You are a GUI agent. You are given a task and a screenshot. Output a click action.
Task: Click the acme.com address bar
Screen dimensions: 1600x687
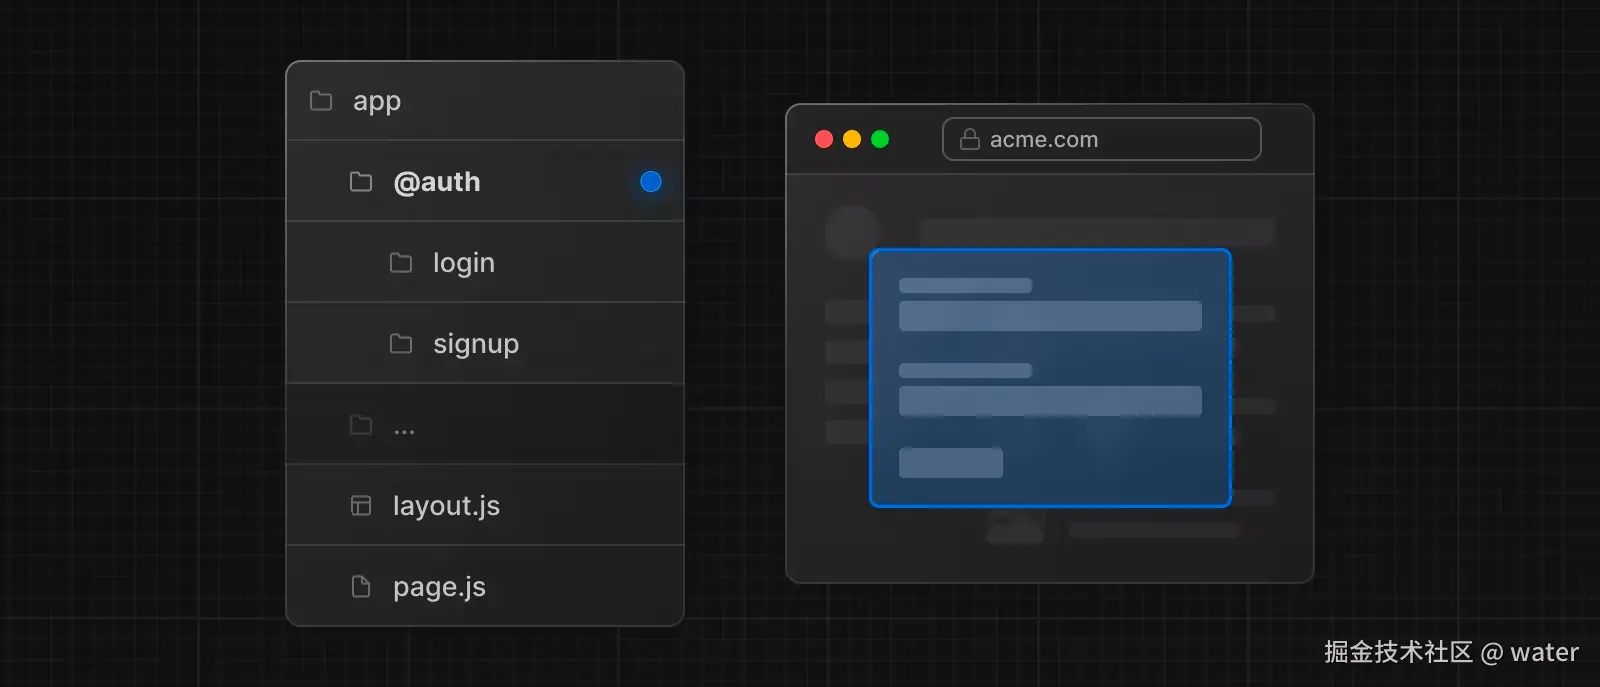pyautogui.click(x=1102, y=139)
